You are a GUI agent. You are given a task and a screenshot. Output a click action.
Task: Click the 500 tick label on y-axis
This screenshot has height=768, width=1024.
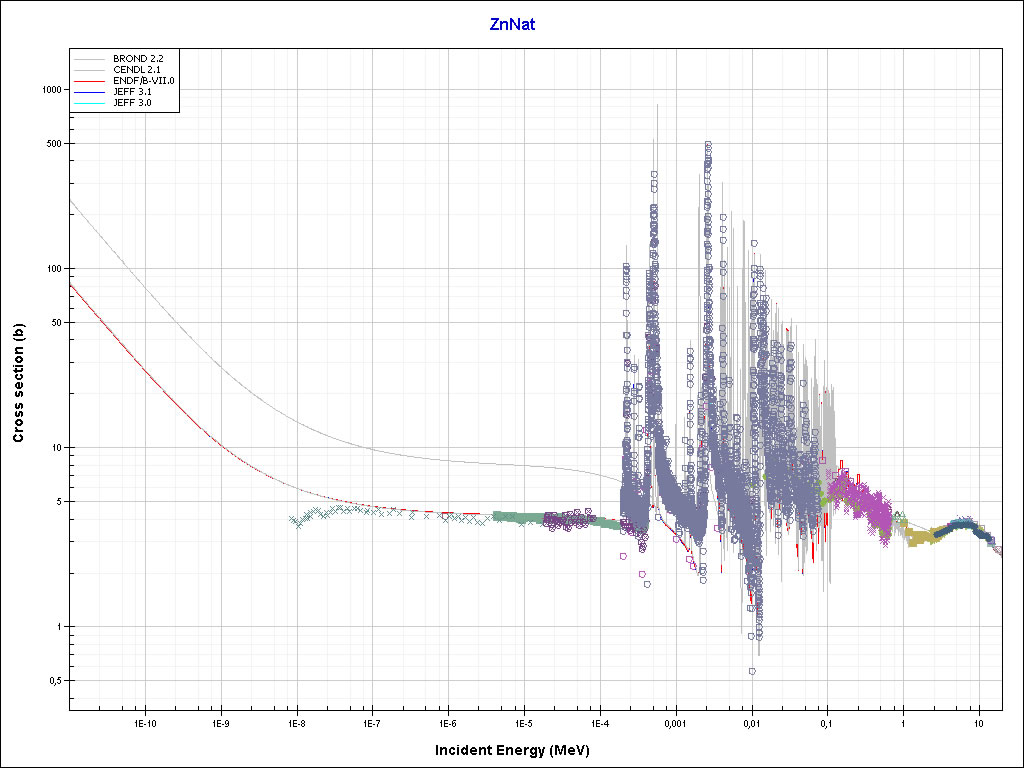(x=55, y=144)
